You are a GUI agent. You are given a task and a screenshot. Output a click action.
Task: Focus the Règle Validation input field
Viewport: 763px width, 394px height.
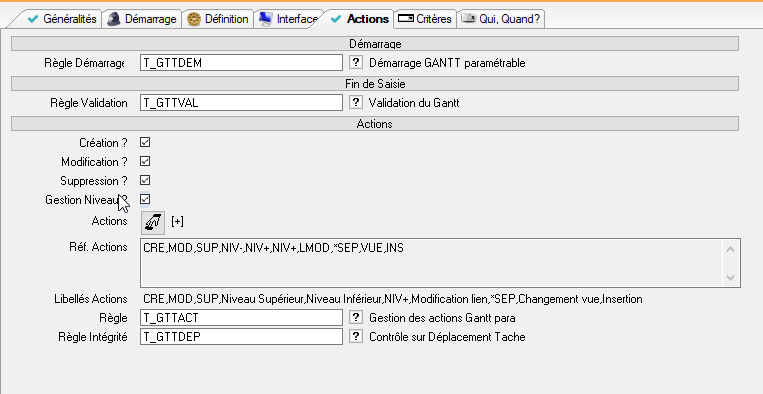[241, 103]
